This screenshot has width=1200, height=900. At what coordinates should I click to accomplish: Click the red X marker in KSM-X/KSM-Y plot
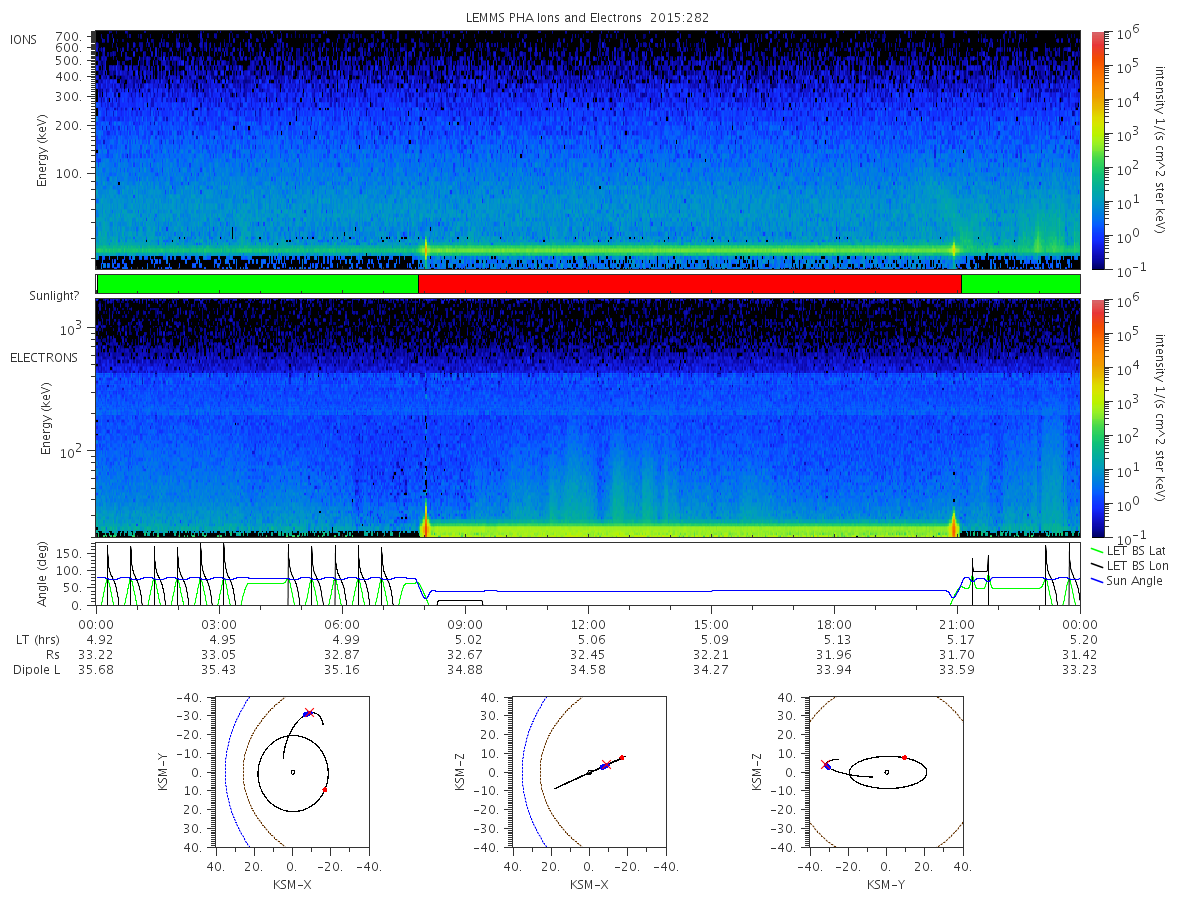point(309,713)
